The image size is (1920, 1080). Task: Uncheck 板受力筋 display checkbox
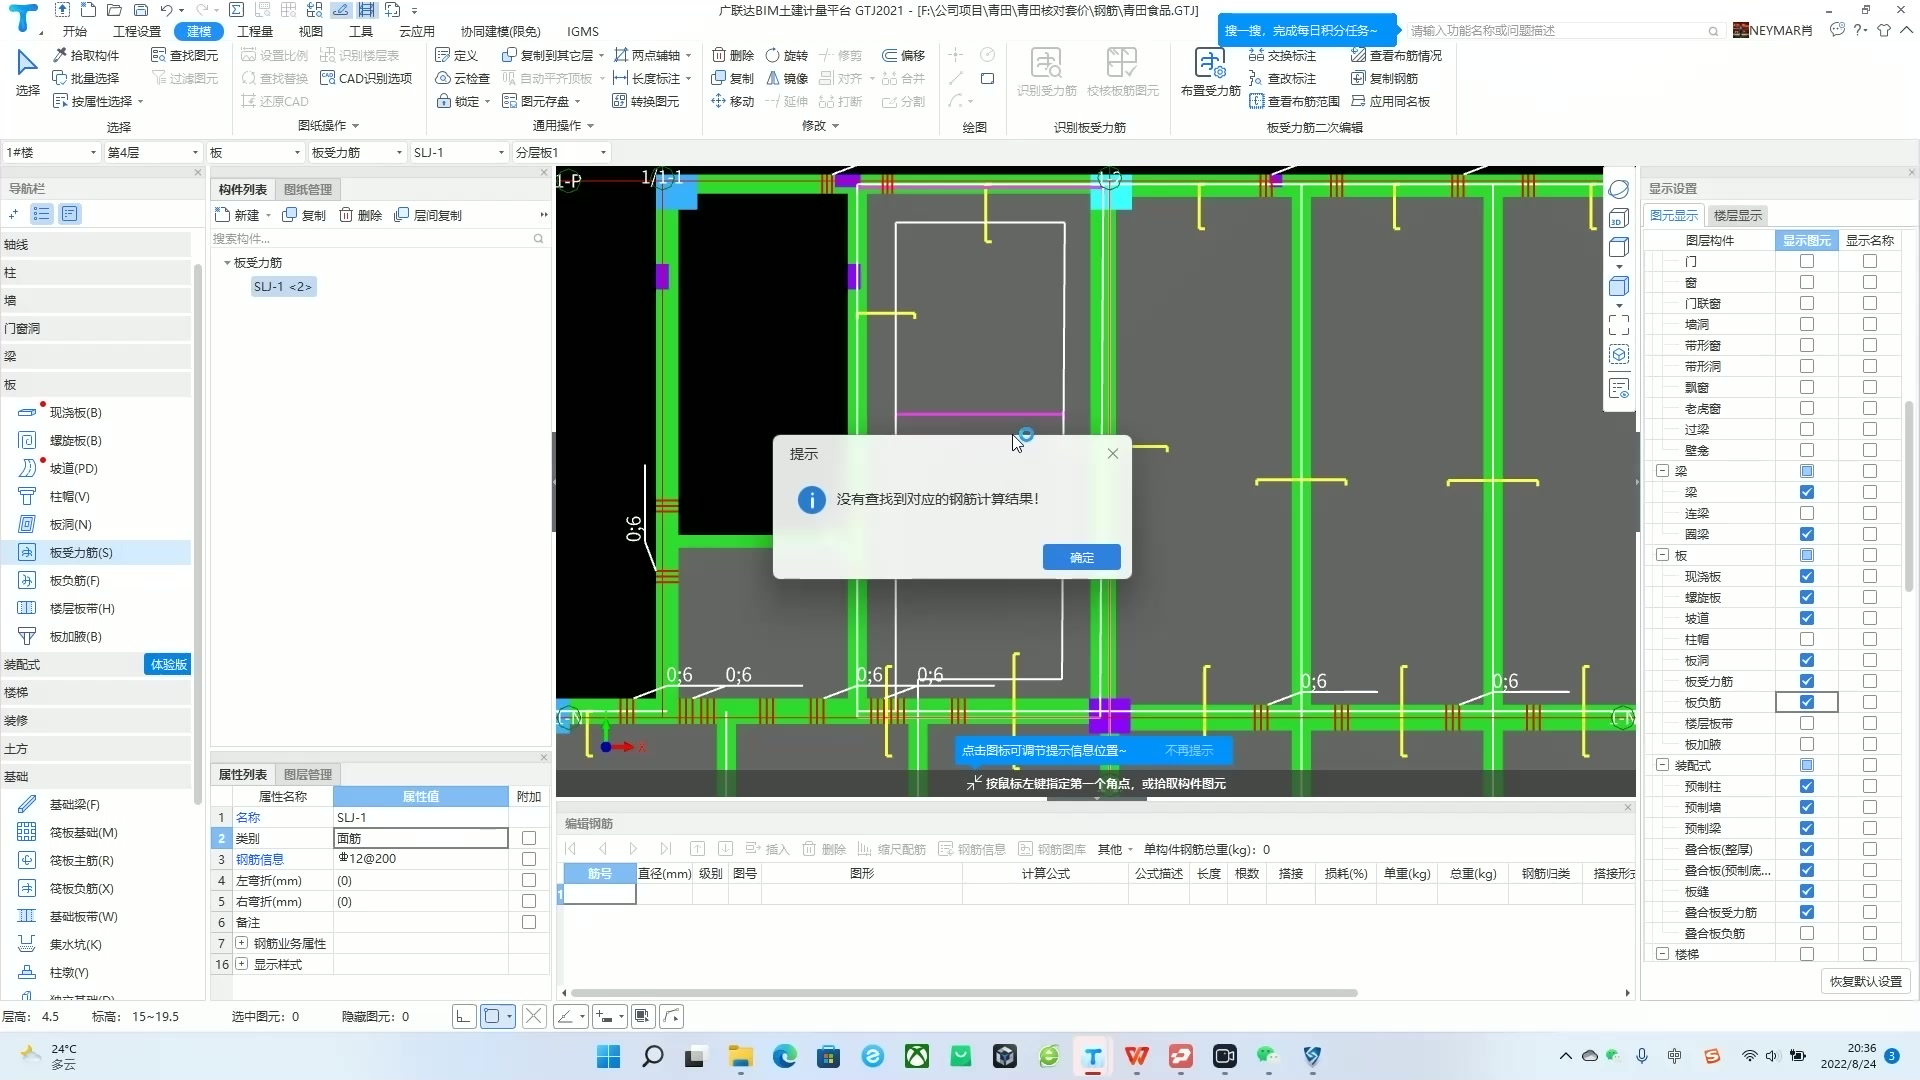tap(1806, 681)
